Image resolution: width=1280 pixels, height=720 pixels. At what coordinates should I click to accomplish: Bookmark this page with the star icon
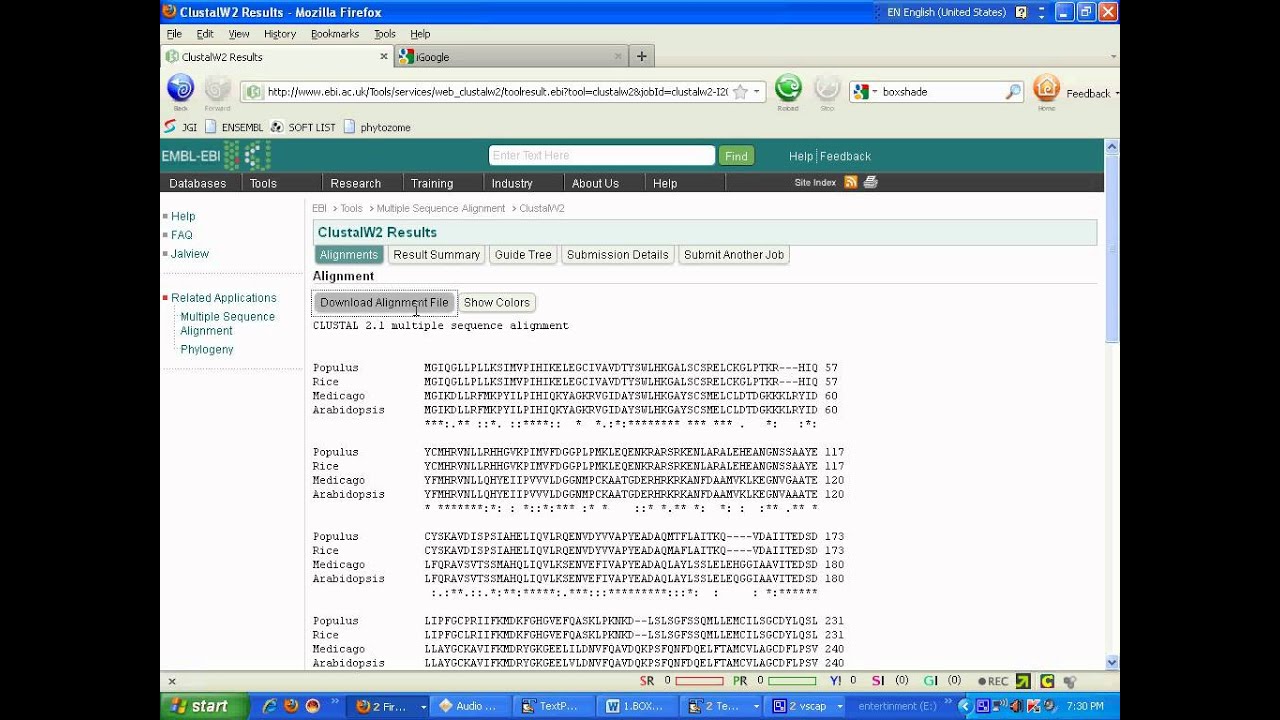740,92
